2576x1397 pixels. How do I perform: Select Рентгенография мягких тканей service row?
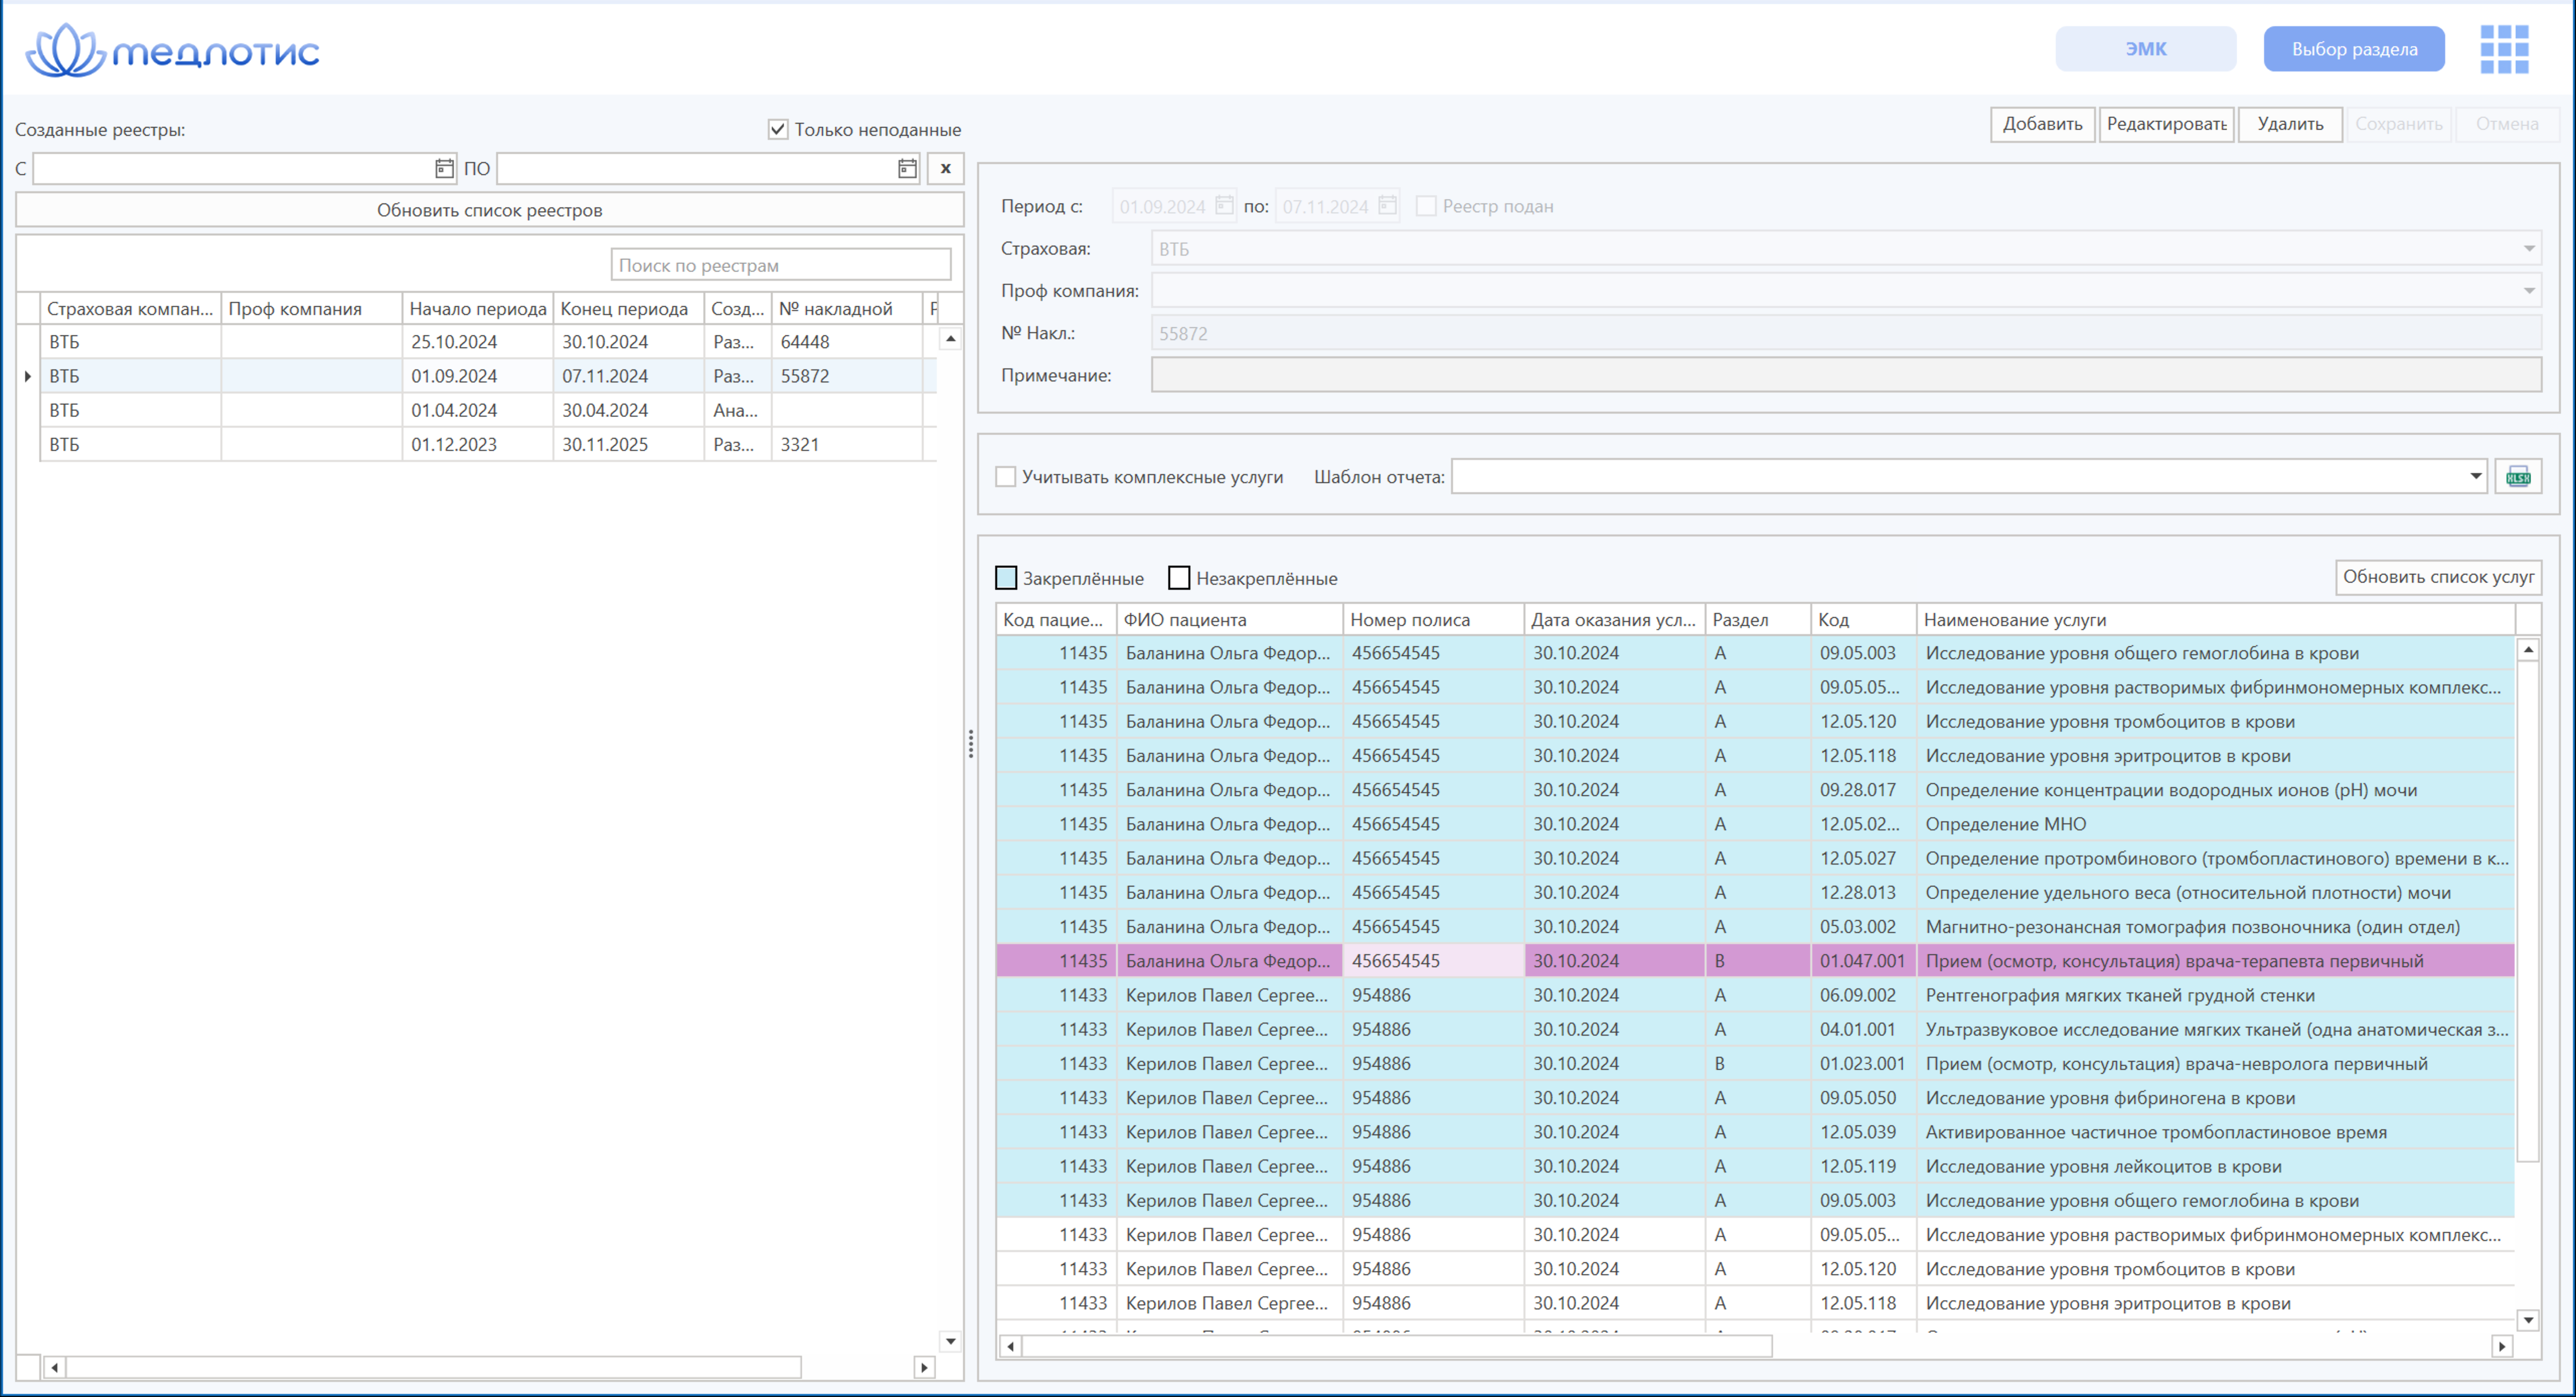(x=1755, y=995)
